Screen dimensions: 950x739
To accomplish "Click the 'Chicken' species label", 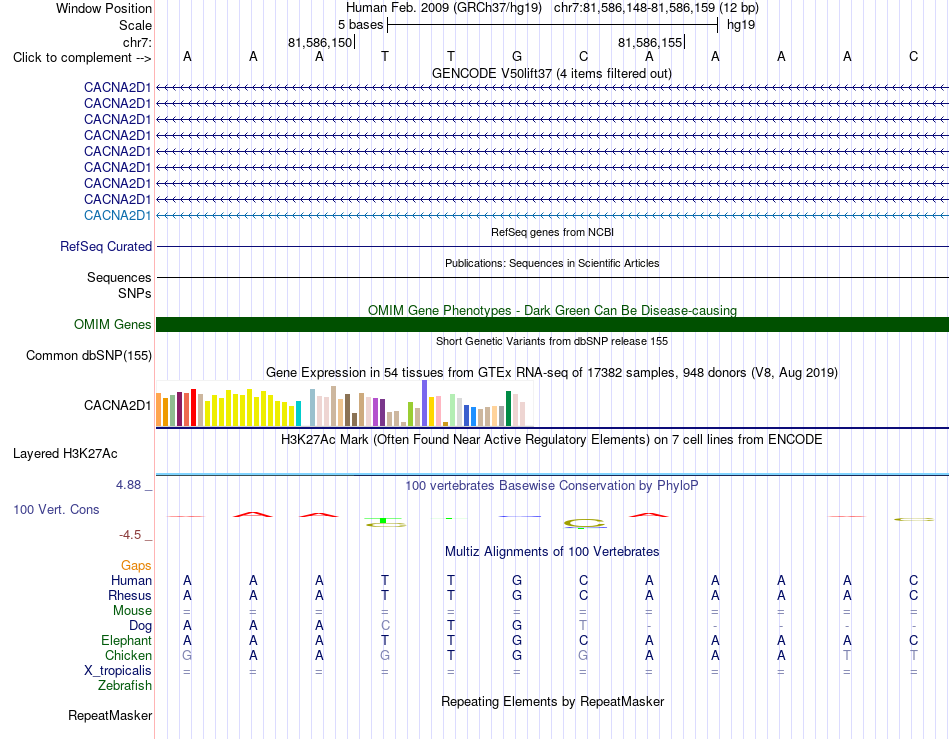I will coord(128,655).
